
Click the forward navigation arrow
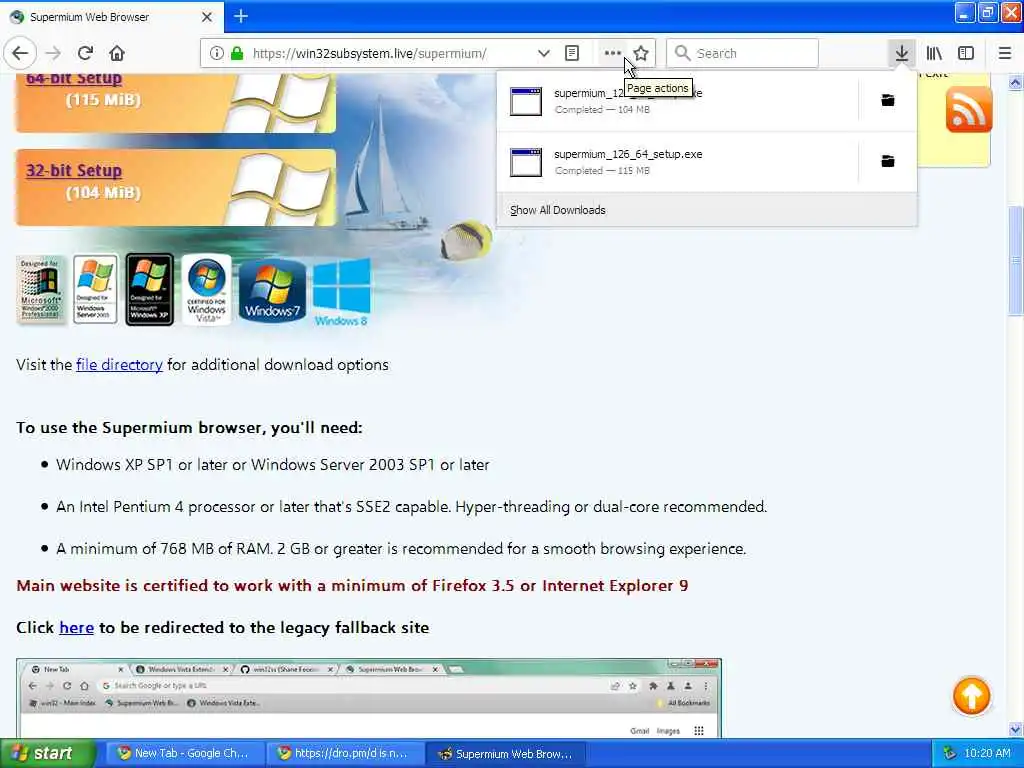(54, 53)
